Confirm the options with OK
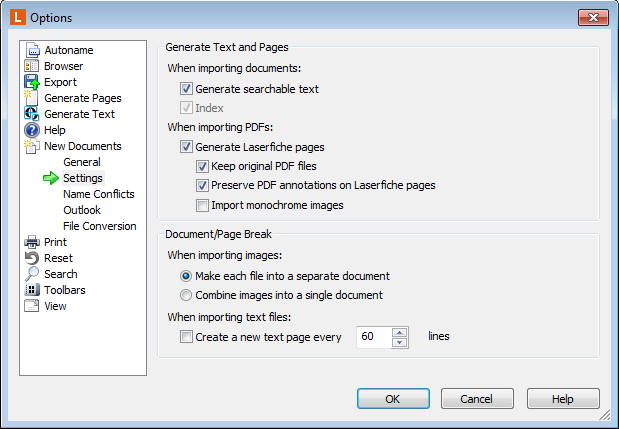Image resolution: width=619 pixels, height=429 pixels. [393, 399]
